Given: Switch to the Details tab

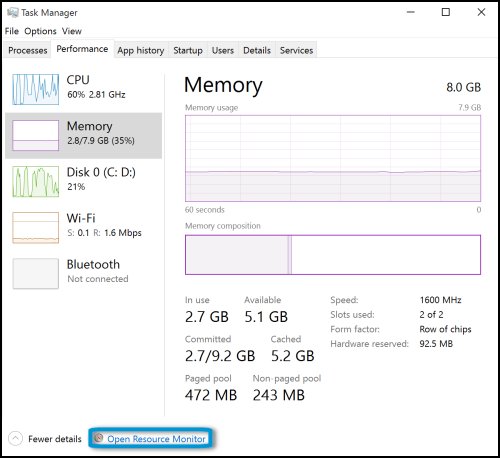Looking at the screenshot, I should coord(257,50).
